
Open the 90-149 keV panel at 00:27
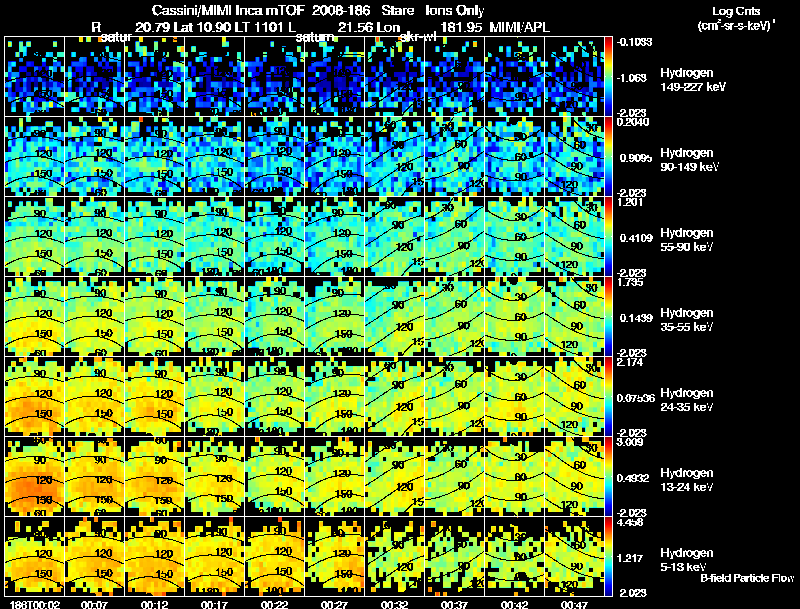point(335,157)
